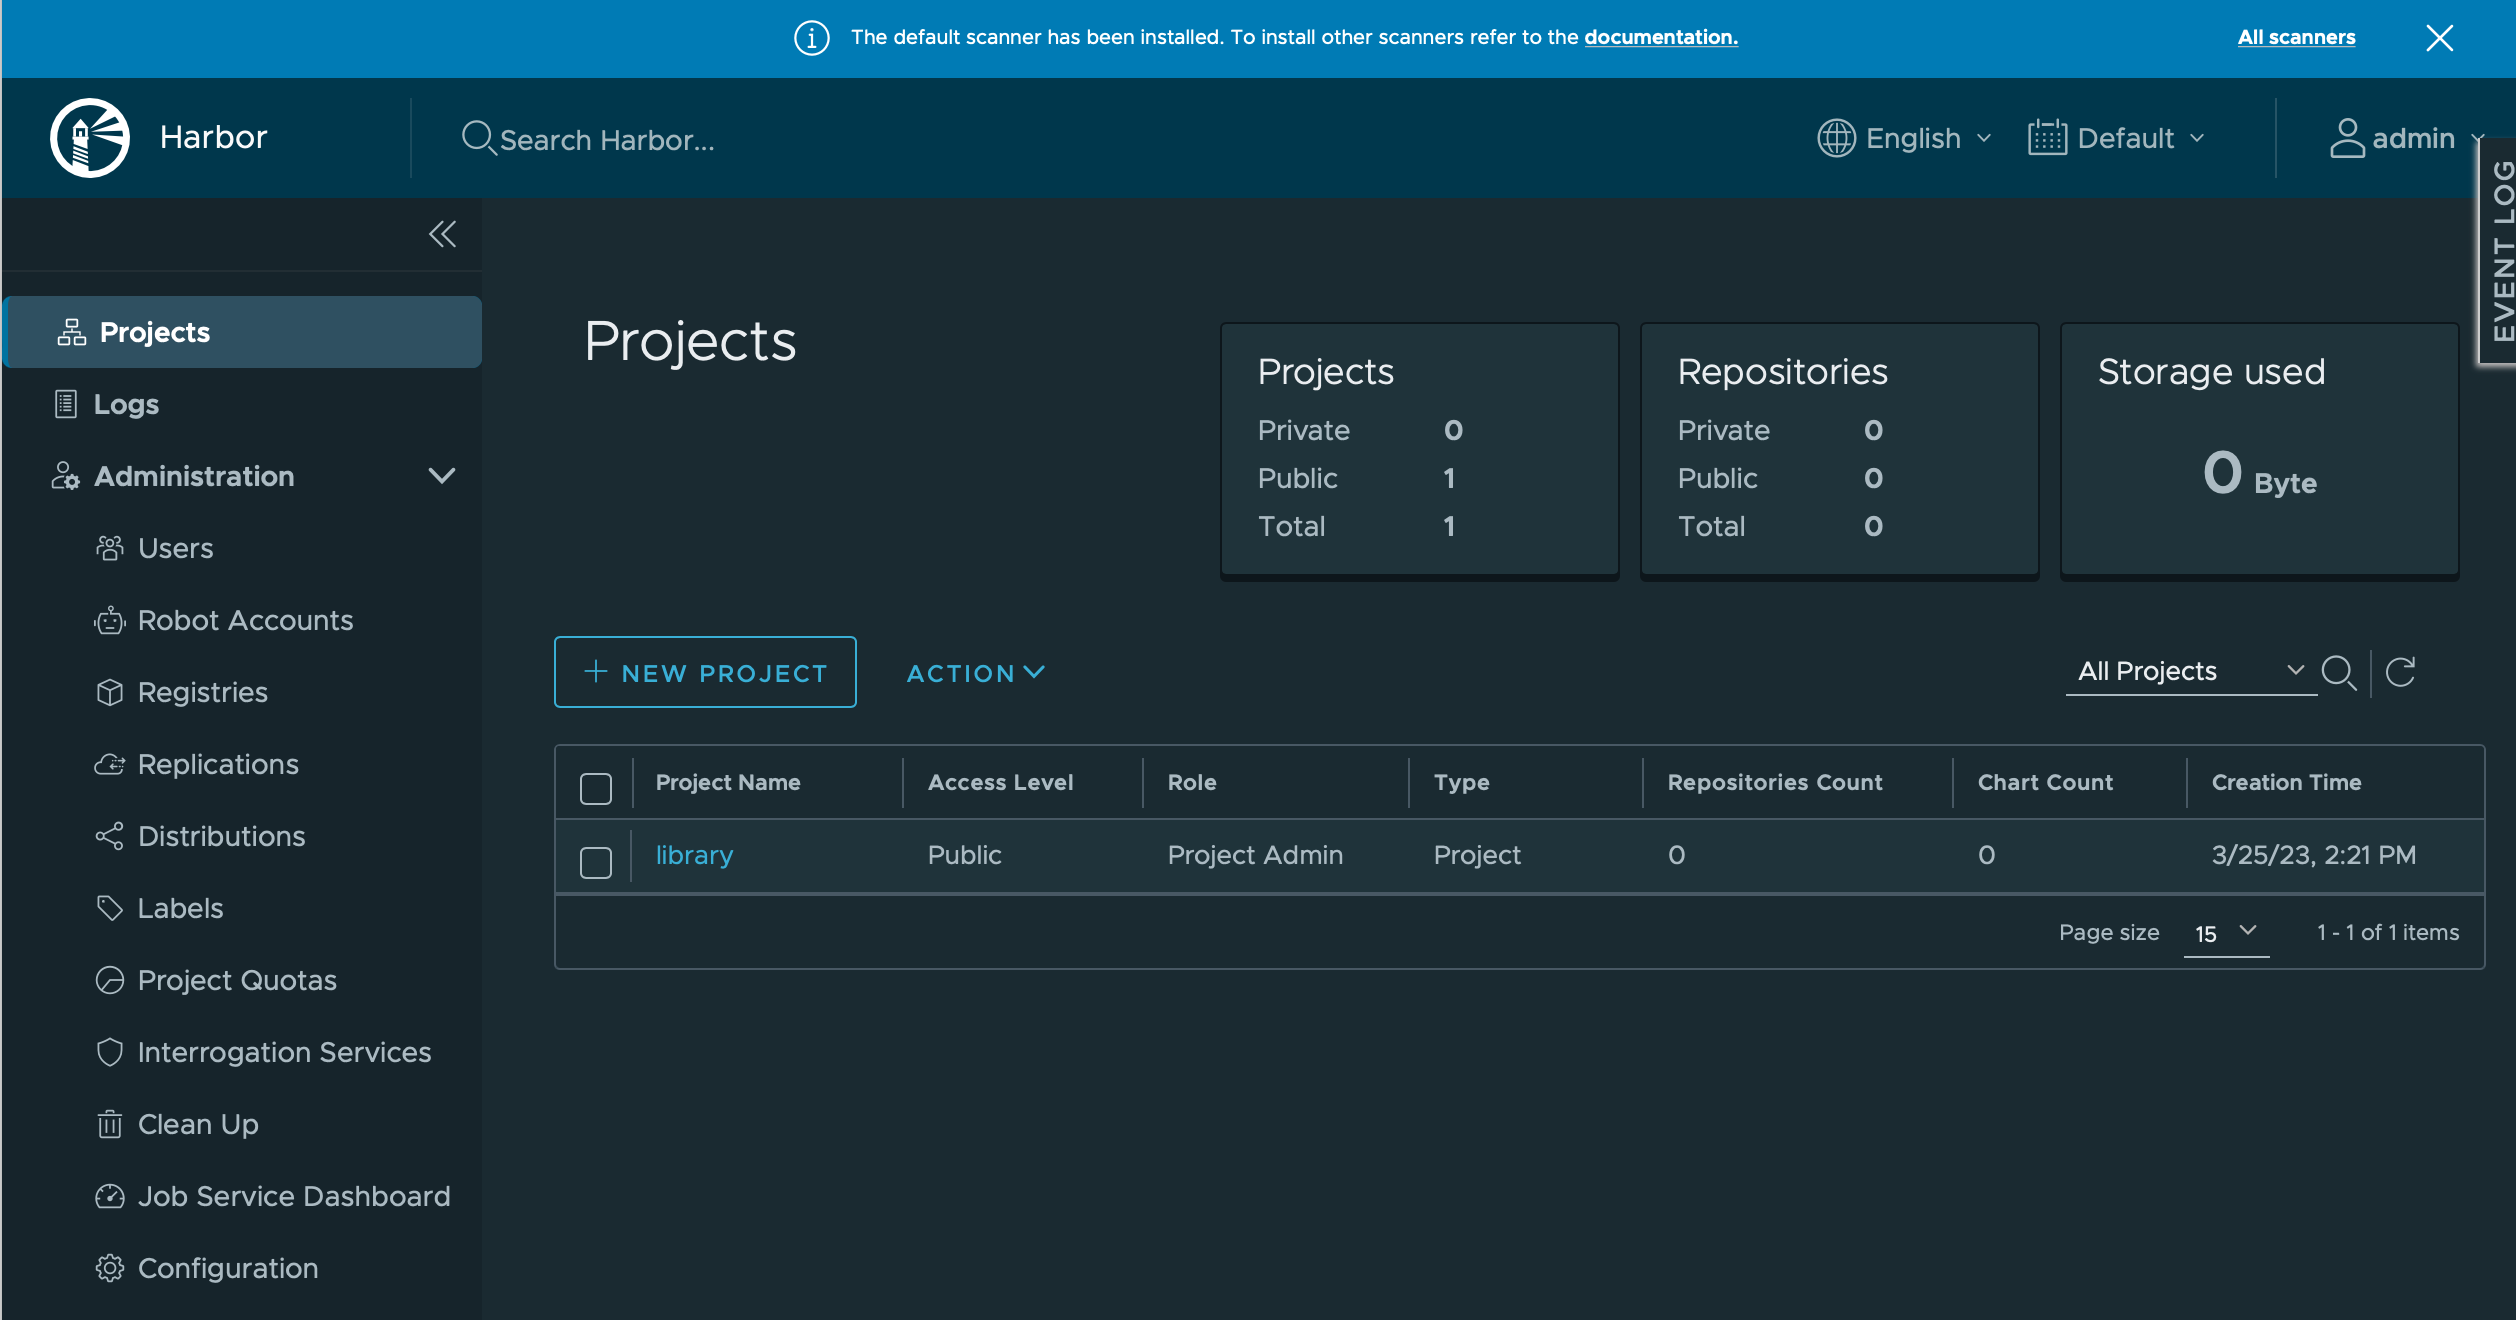This screenshot has width=2516, height=1320.
Task: Click the Project Quotas pie icon
Action: tap(110, 980)
